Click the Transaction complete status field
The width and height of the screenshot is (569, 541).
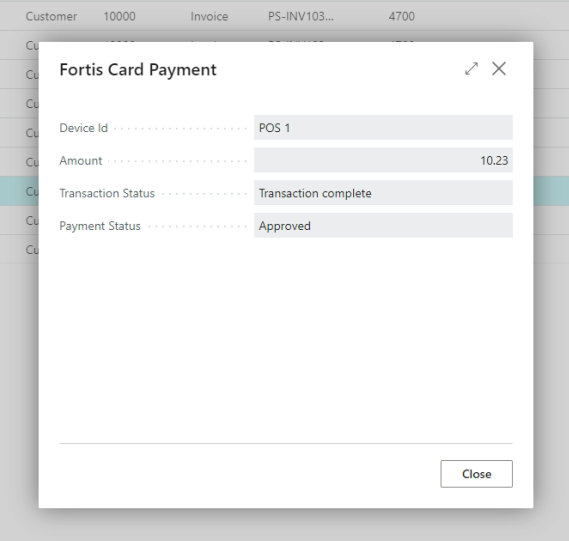tap(383, 193)
